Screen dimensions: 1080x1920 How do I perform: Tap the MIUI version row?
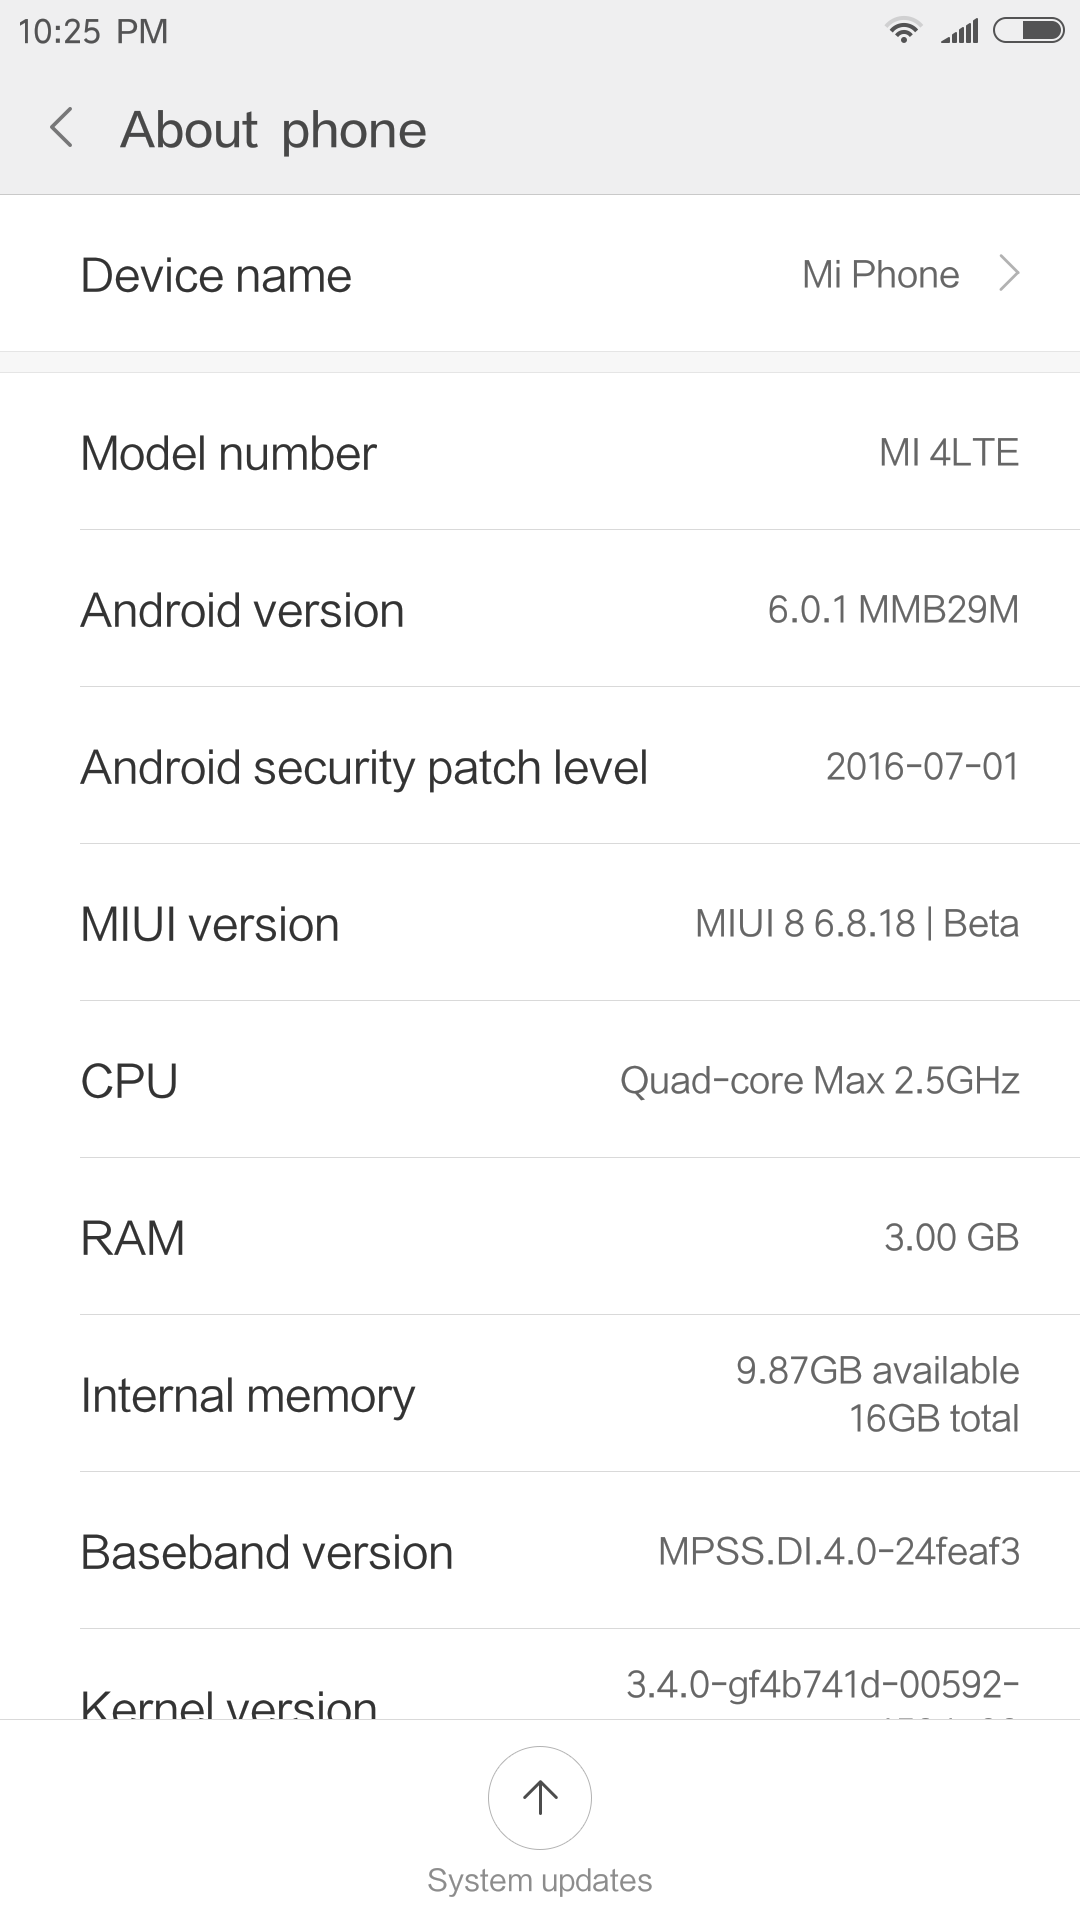pos(540,924)
